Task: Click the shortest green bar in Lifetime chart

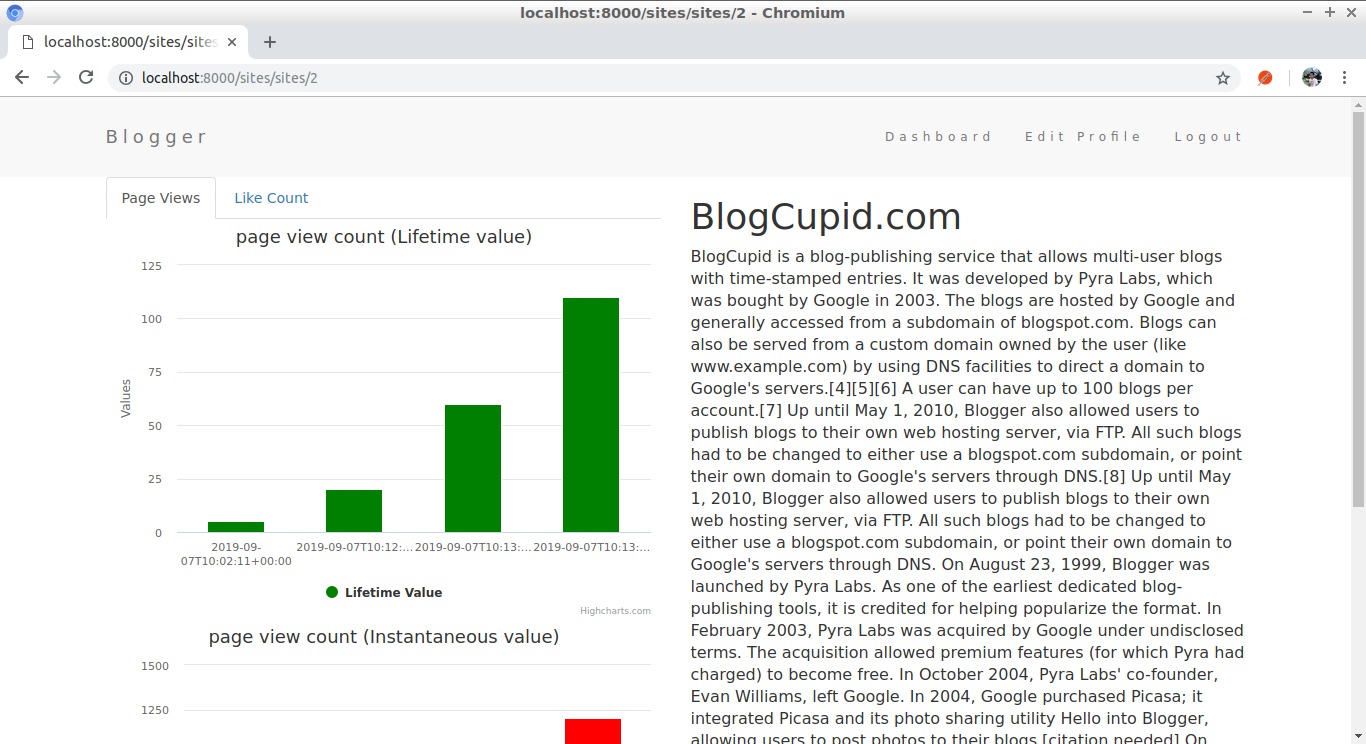Action: (x=236, y=527)
